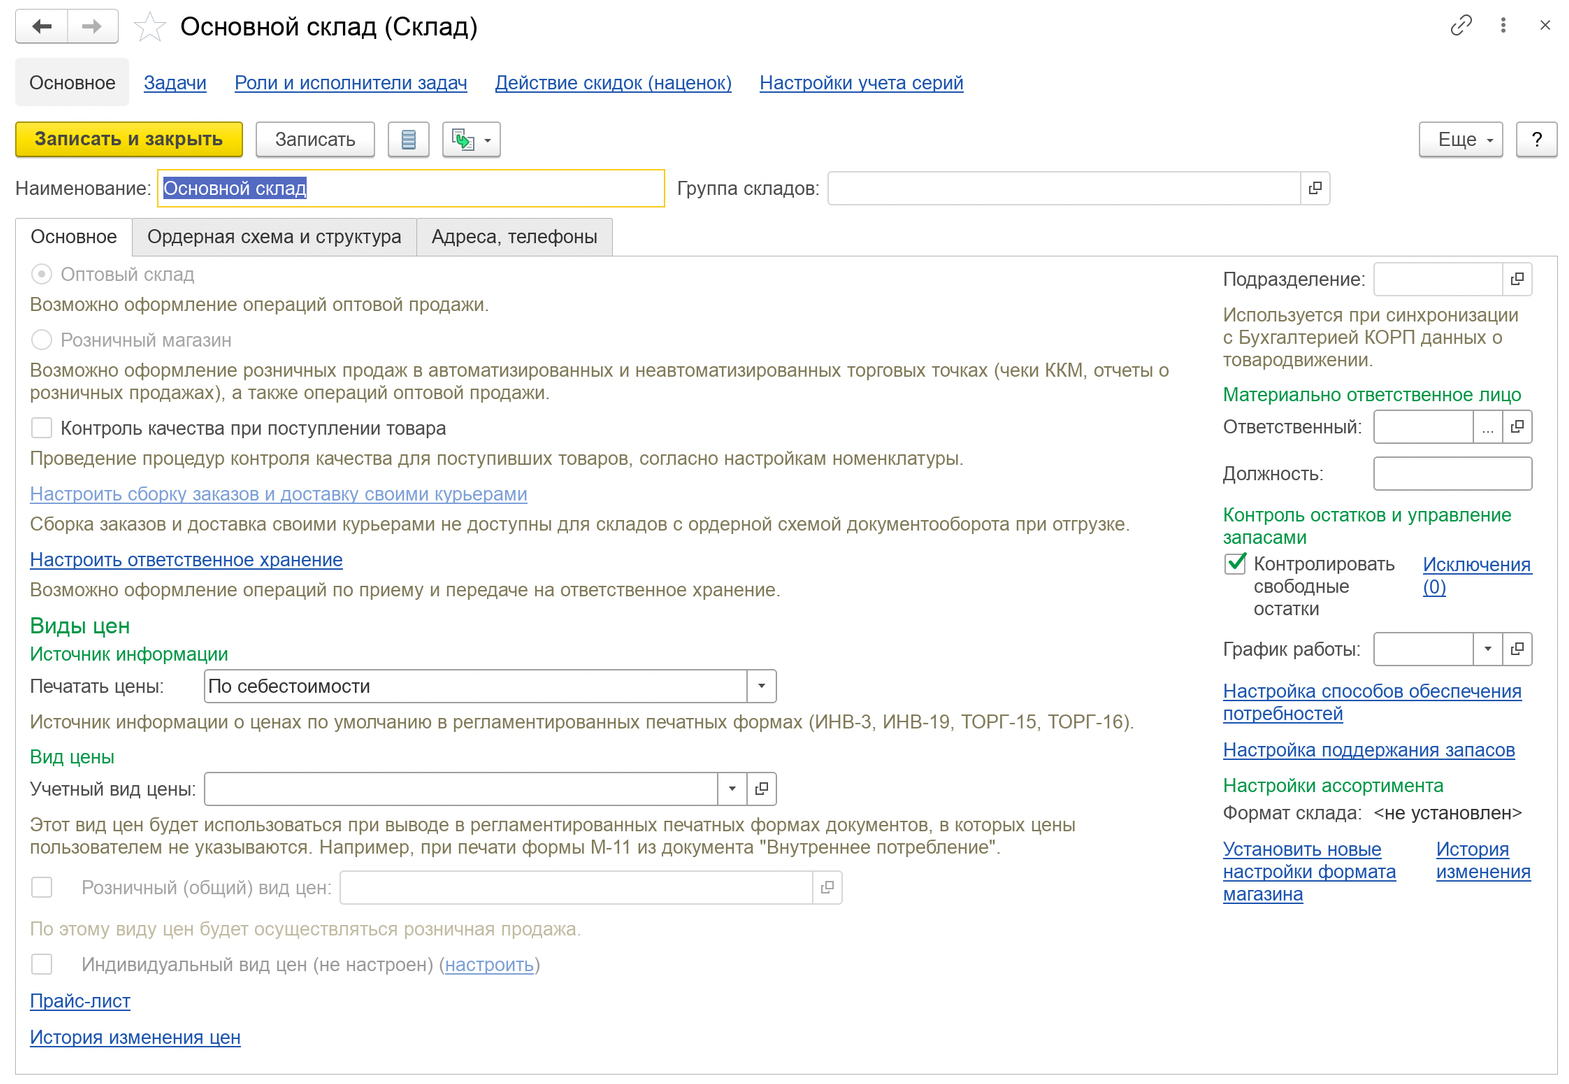
Task: Open Роли и исполнители задач section
Action: pyautogui.click(x=350, y=83)
